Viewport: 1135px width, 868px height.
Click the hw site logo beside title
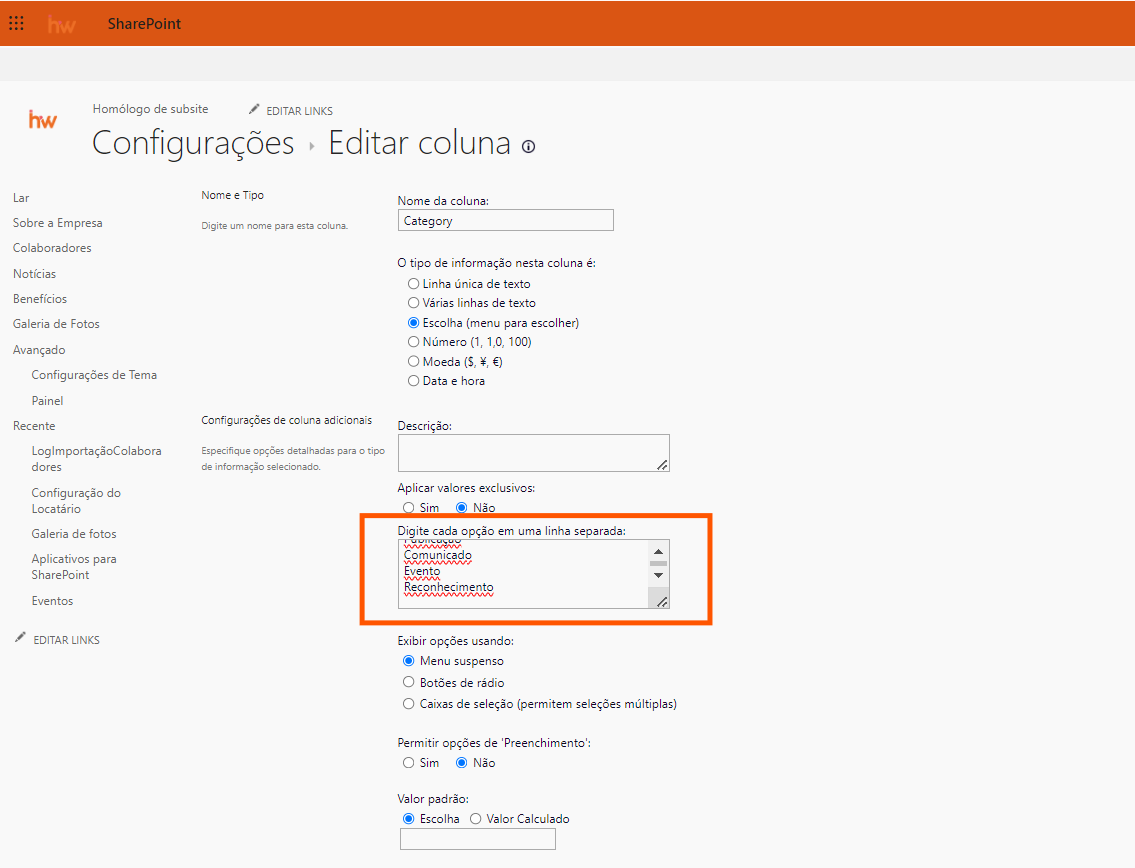click(43, 120)
